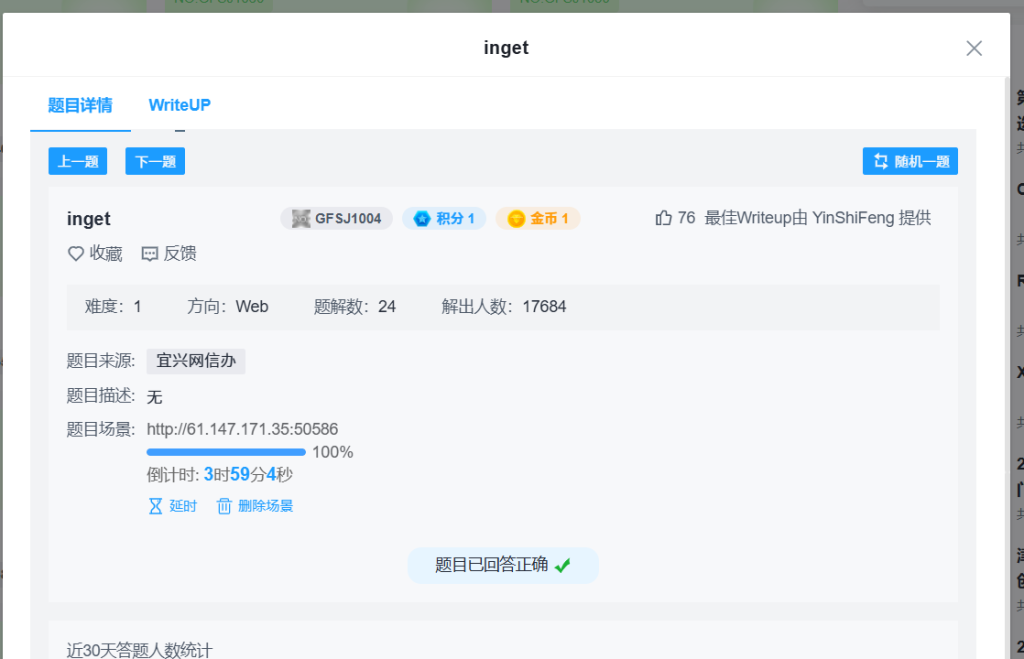Viewport: 1024px width, 659px height.
Task: Select the 题目详情 tab
Action: click(80, 105)
